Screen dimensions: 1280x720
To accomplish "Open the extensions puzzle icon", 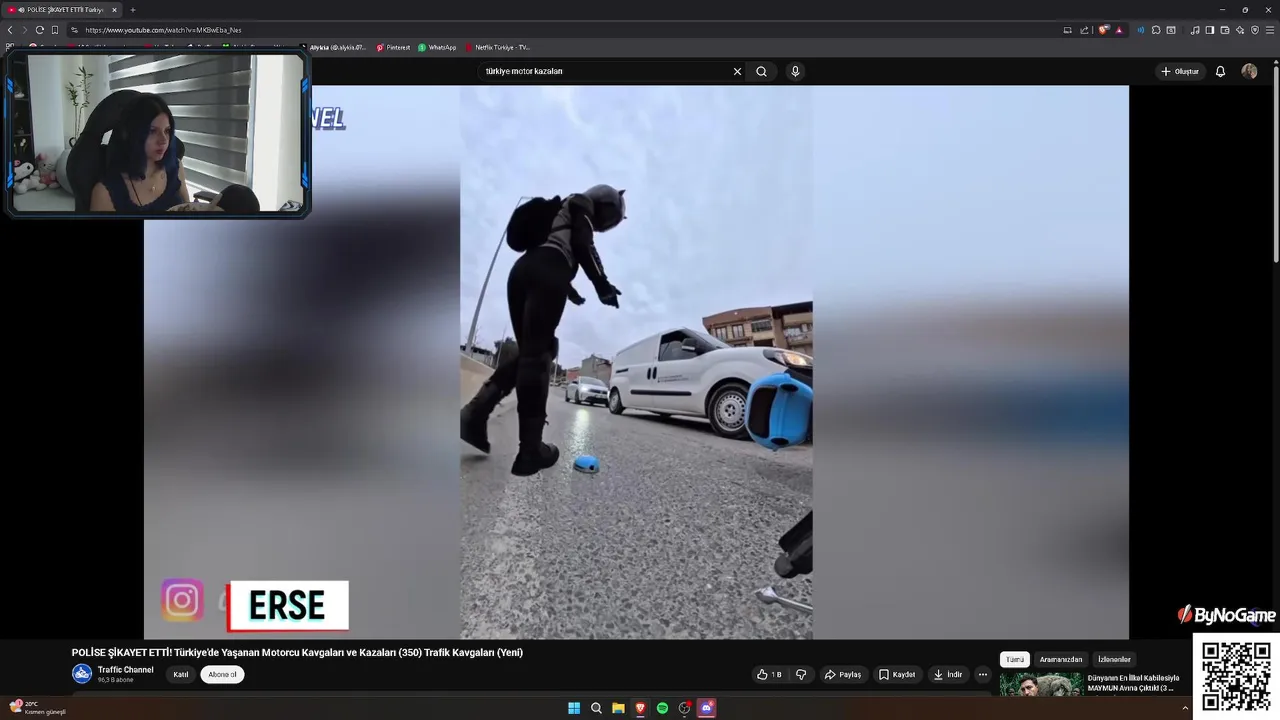I will [x=1156, y=30].
